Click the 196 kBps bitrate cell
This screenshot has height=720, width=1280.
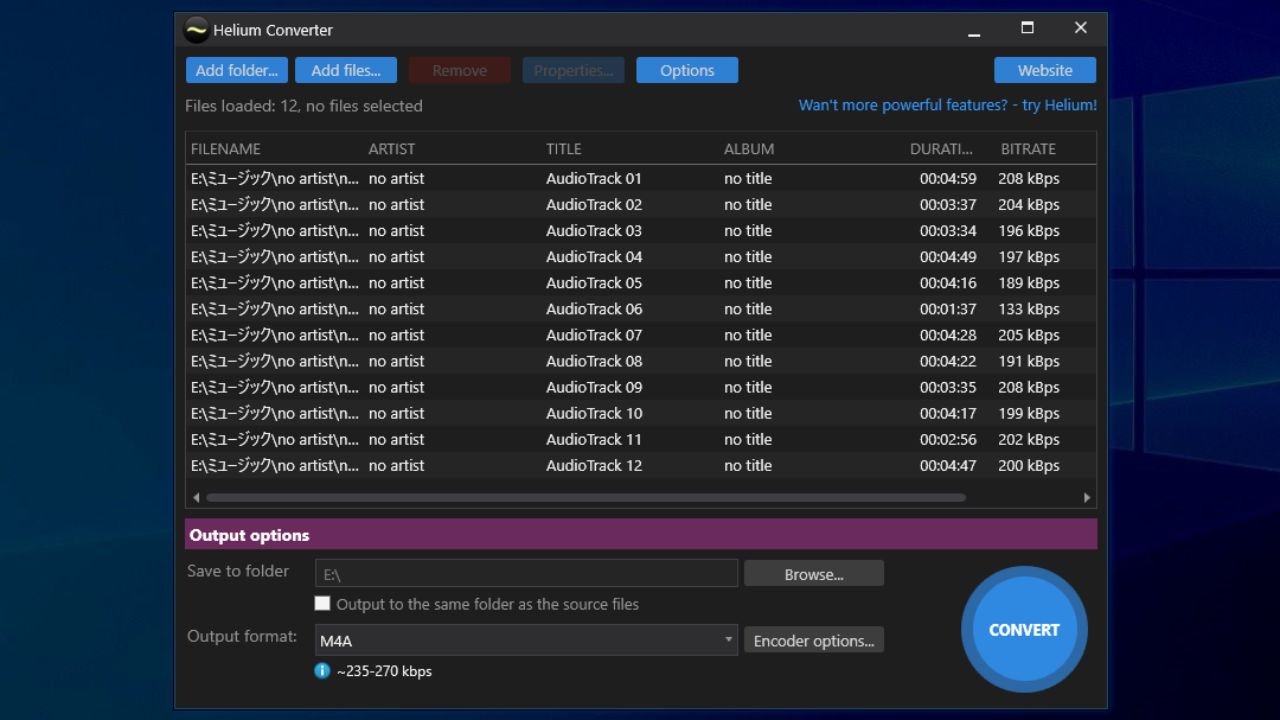coord(1029,230)
